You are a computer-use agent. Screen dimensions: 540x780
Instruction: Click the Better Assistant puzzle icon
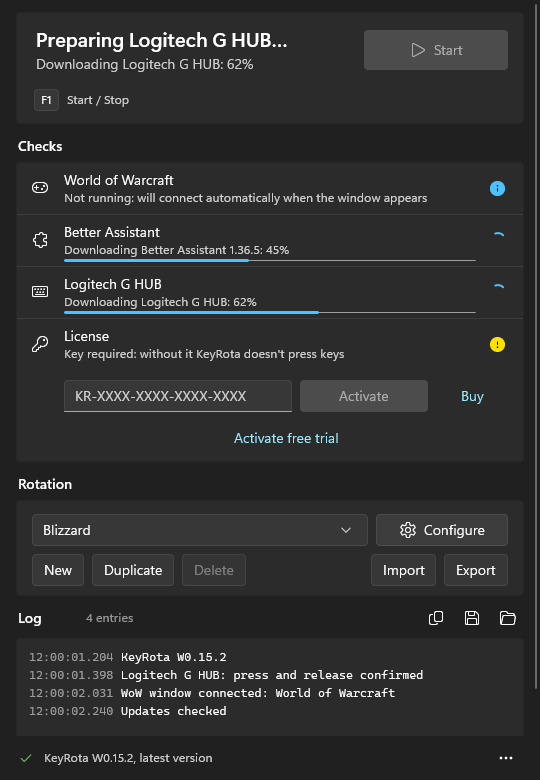pyautogui.click(x=40, y=240)
